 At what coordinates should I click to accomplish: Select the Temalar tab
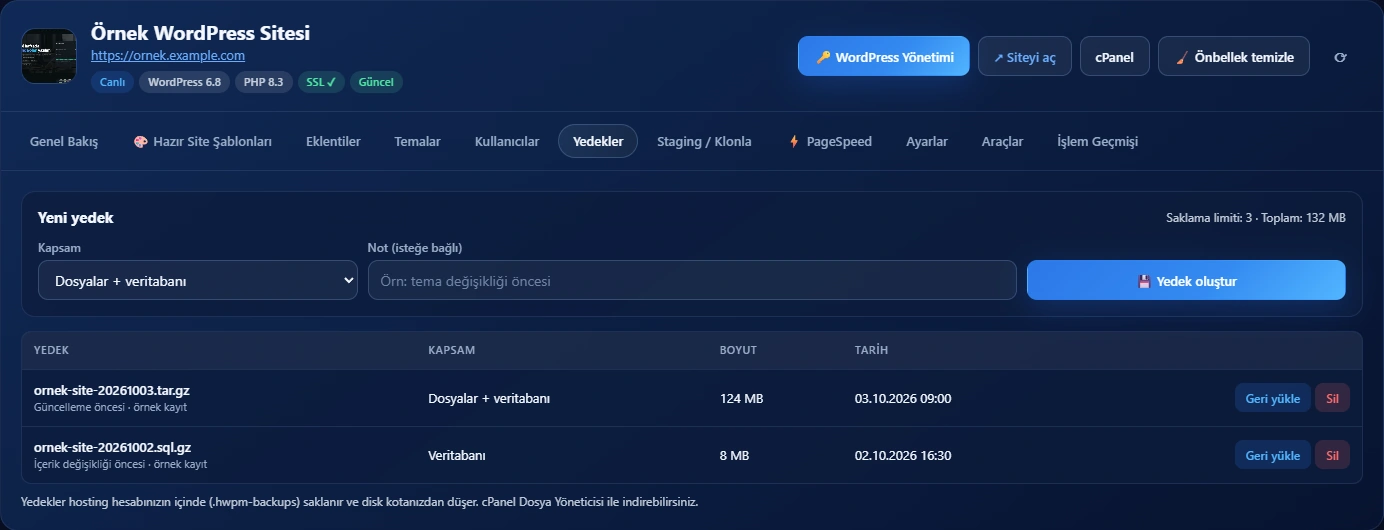pyautogui.click(x=418, y=142)
